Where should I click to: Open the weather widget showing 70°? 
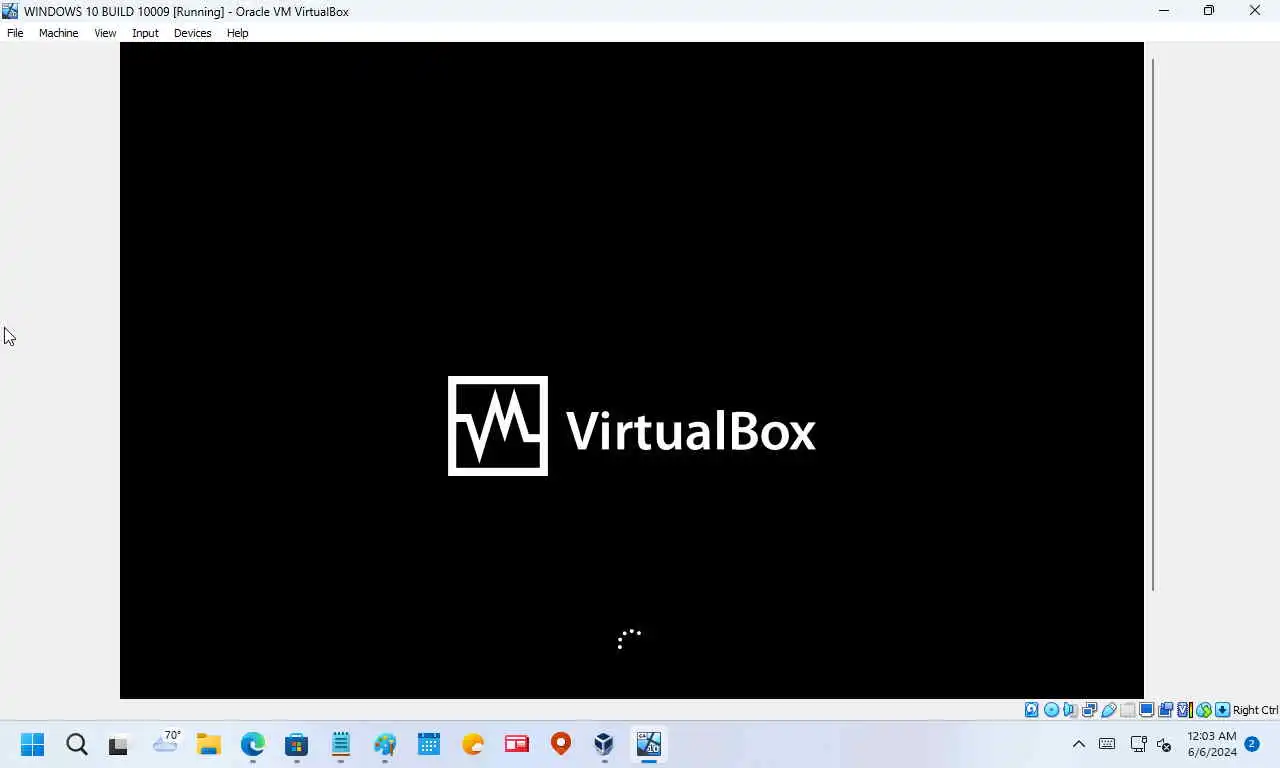[x=166, y=743]
